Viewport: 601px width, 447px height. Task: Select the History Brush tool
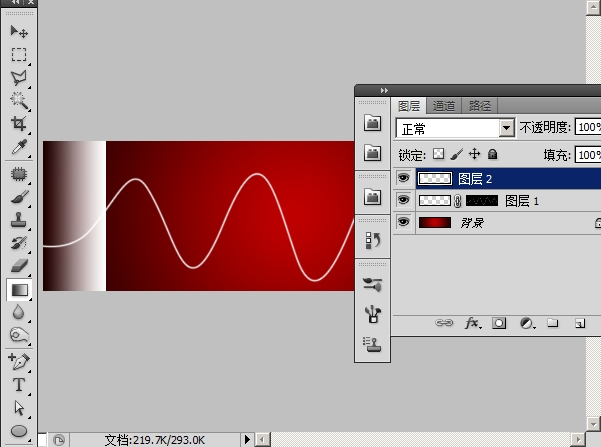tap(19, 243)
